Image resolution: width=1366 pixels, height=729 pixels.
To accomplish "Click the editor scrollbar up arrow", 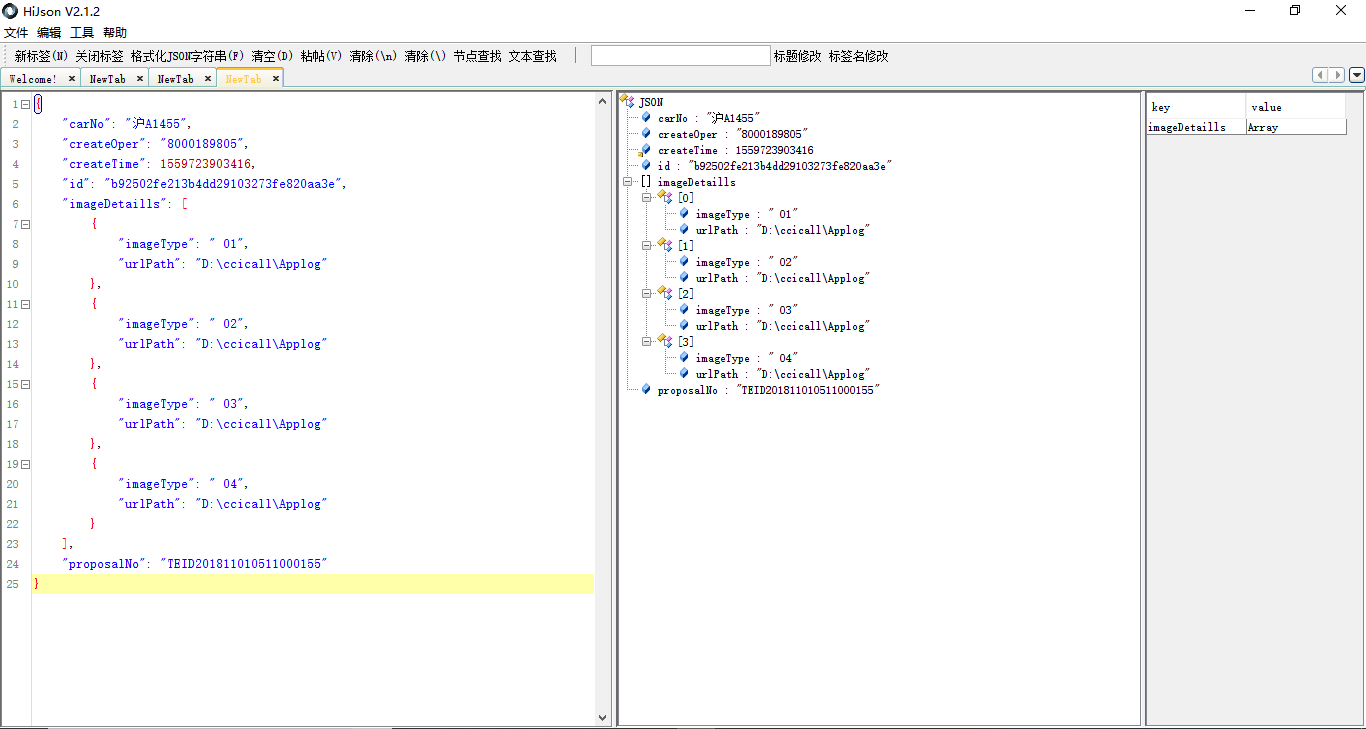I will (x=602, y=102).
